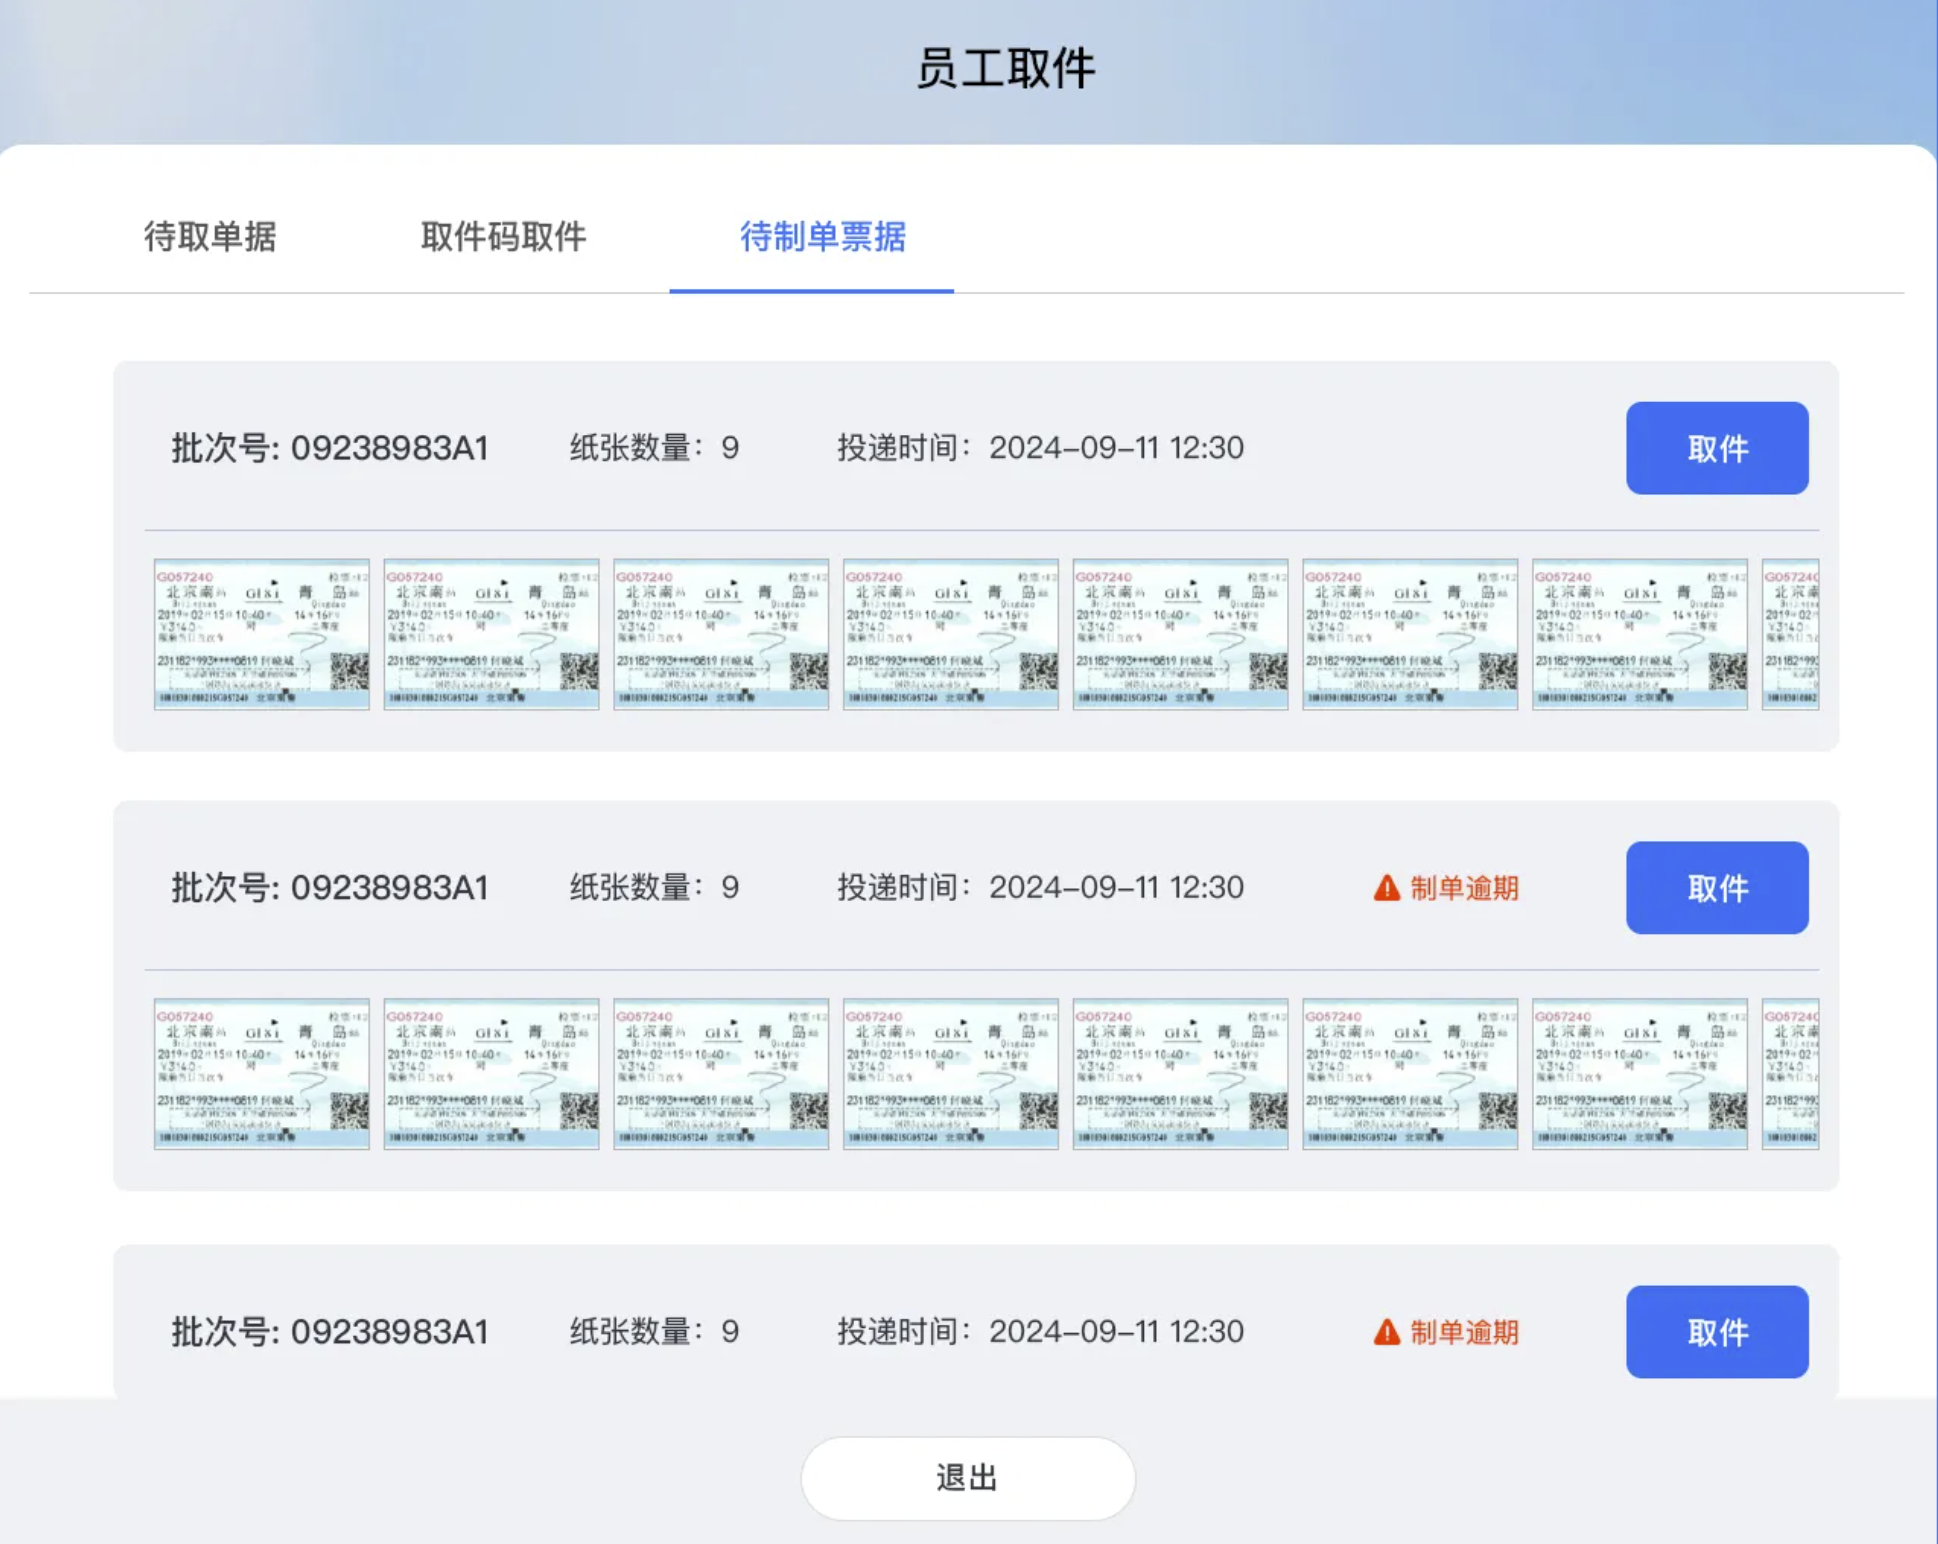Open partially visible last ticket in first batch
Screen dimensions: 1938x1544
click(x=1790, y=634)
